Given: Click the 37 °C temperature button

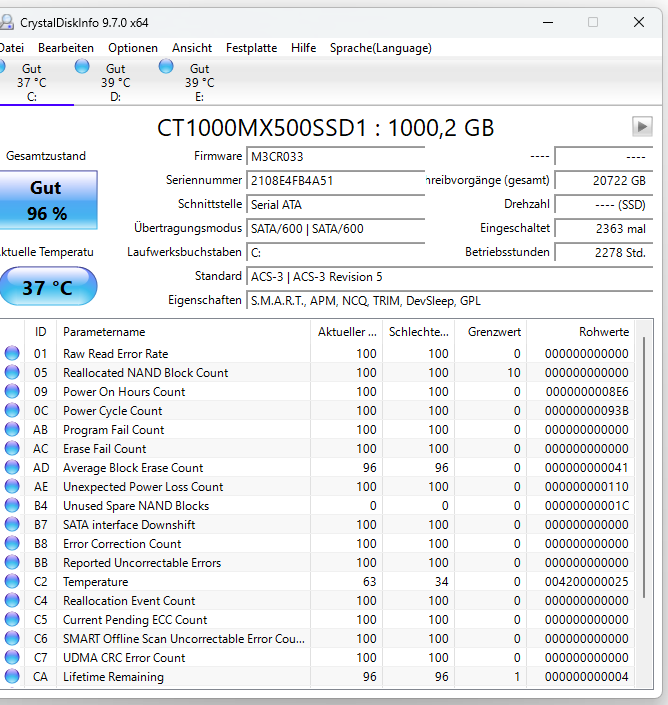Looking at the screenshot, I should point(48,287).
